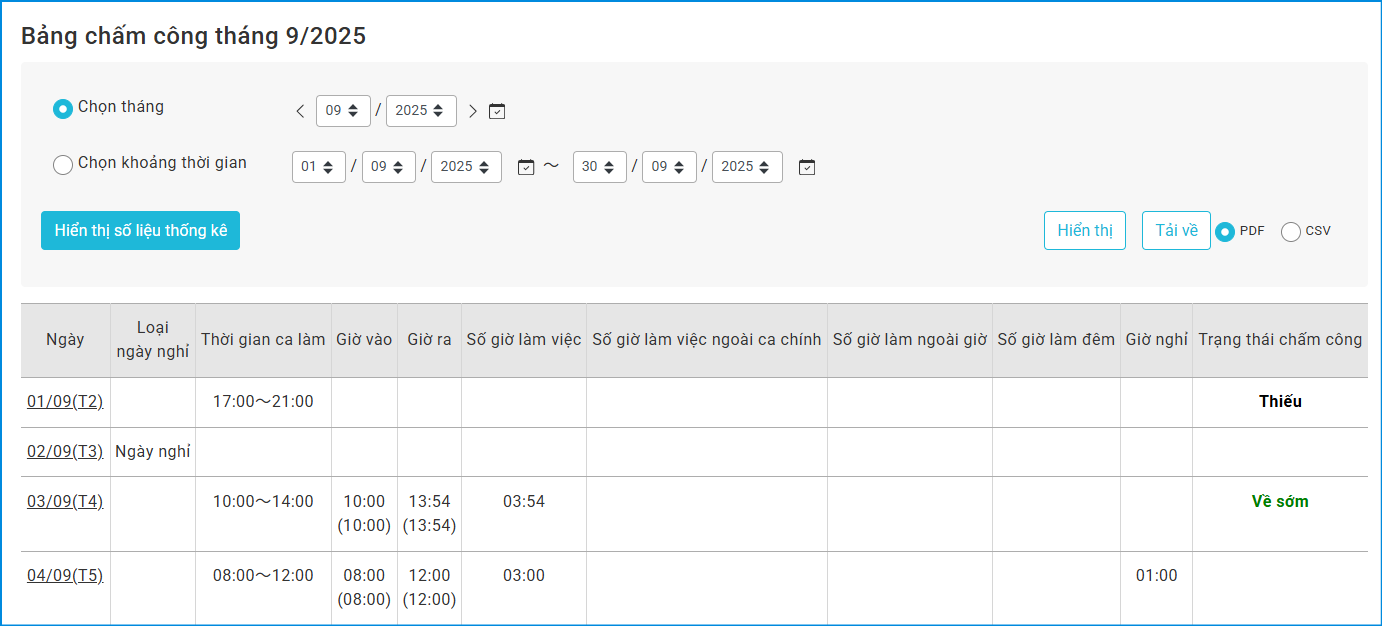Open end day dropdown showing 30

coord(599,167)
